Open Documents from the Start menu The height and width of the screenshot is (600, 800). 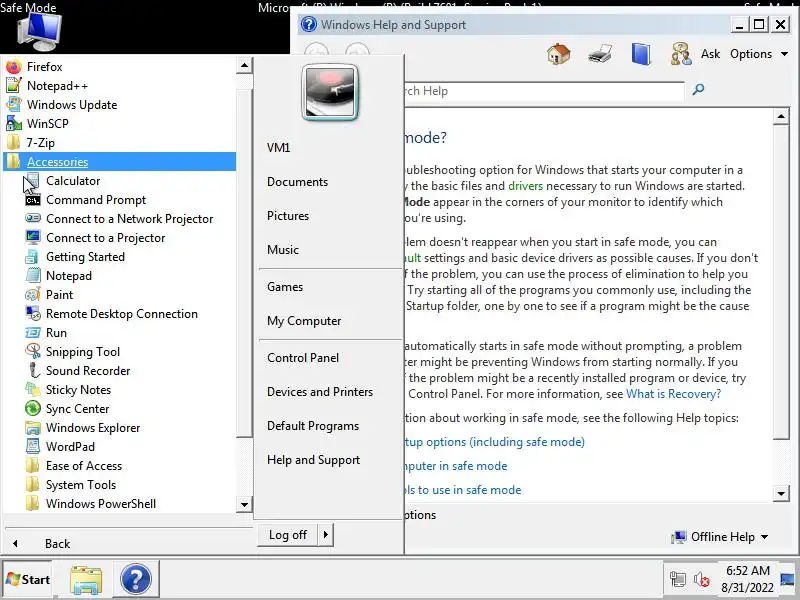coord(297,182)
